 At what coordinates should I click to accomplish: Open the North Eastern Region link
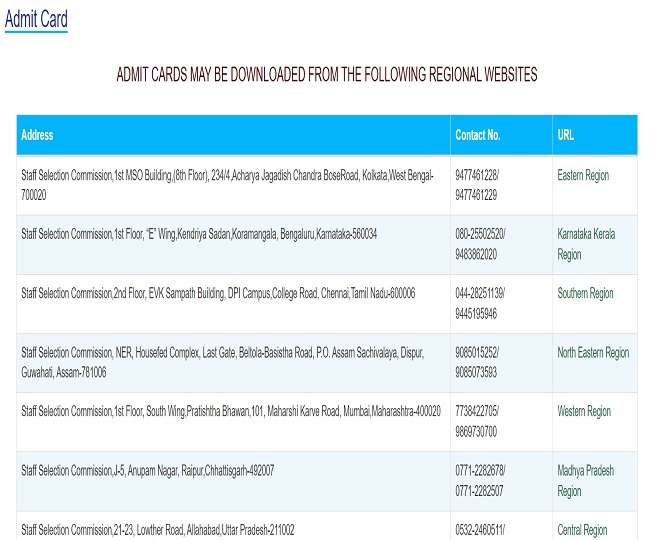(593, 353)
